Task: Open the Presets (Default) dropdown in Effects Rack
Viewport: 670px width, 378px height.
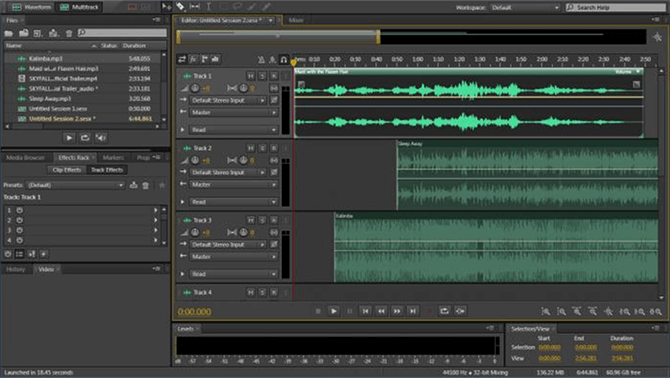Action: tap(76, 185)
